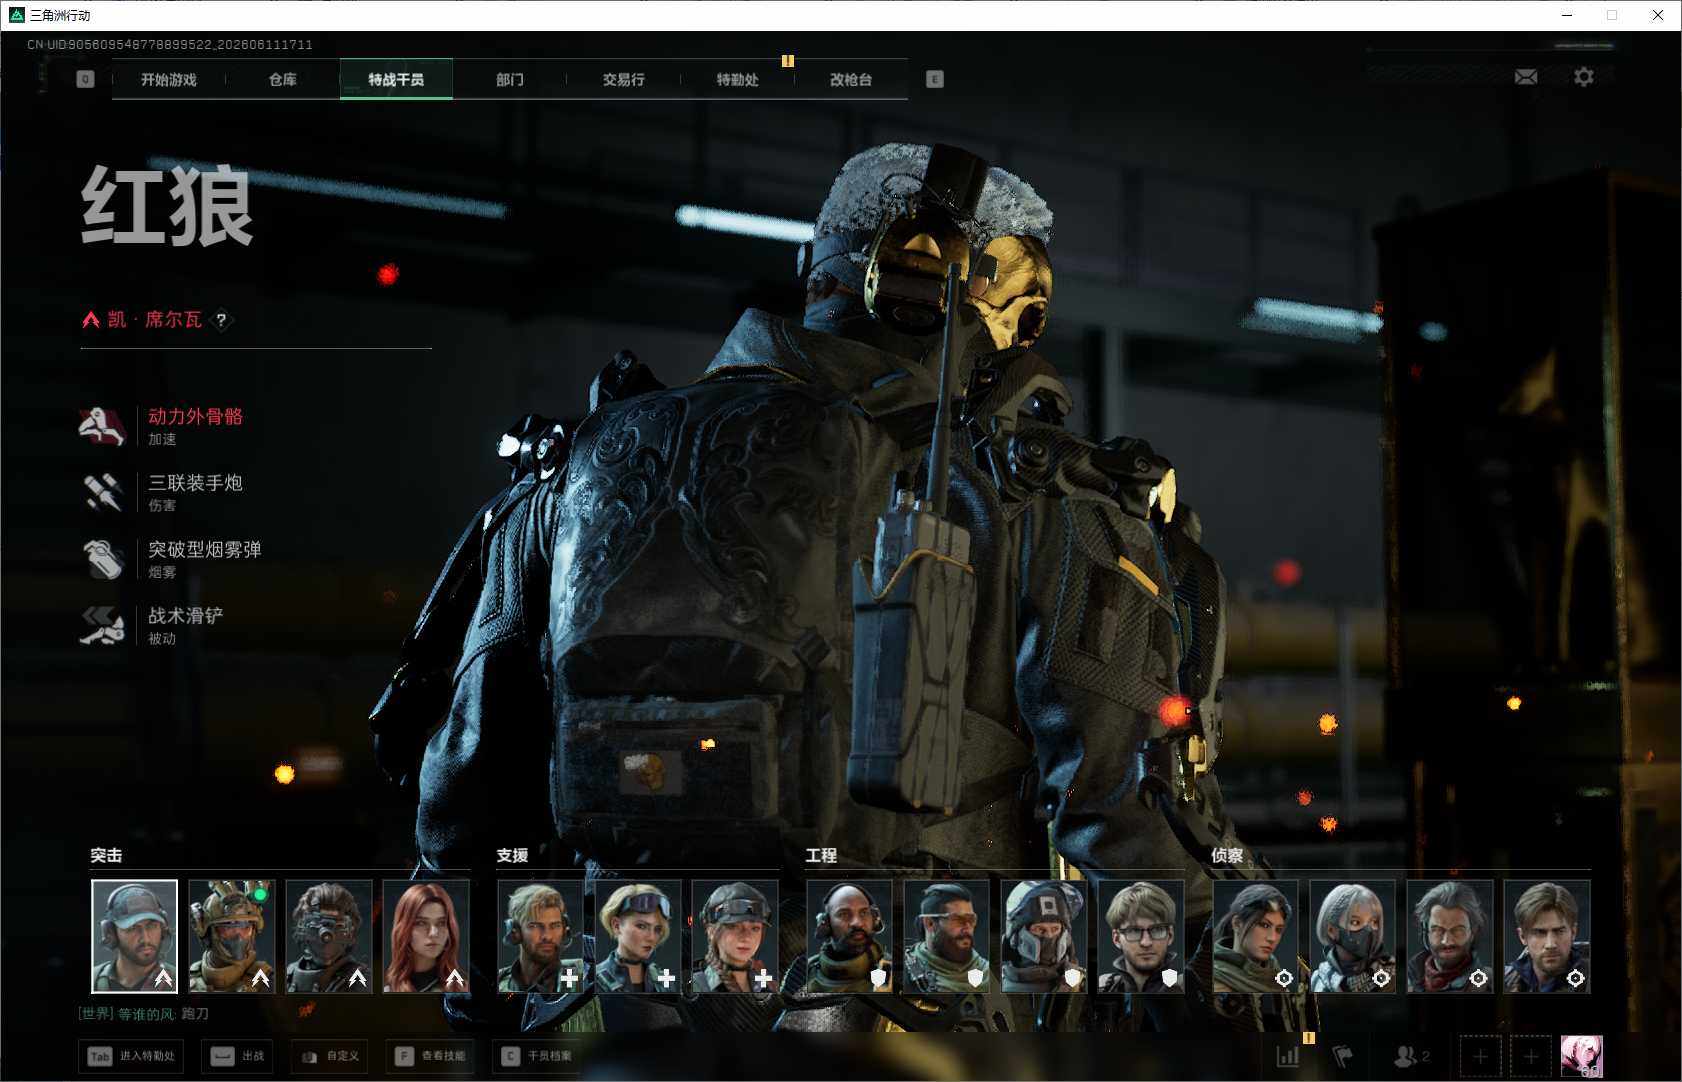Image resolution: width=1682 pixels, height=1082 pixels.
Task: Select the 动力外骨骼 skill icon
Action: click(102, 426)
